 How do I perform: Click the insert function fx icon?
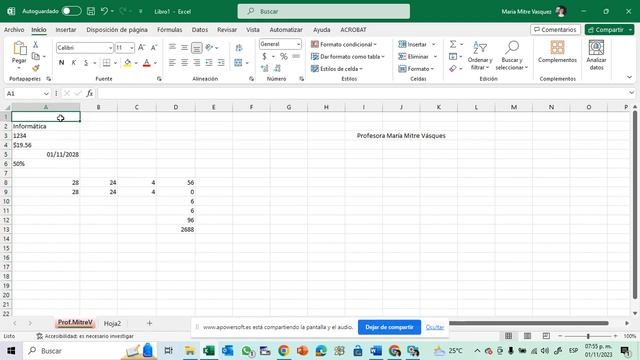tap(89, 93)
